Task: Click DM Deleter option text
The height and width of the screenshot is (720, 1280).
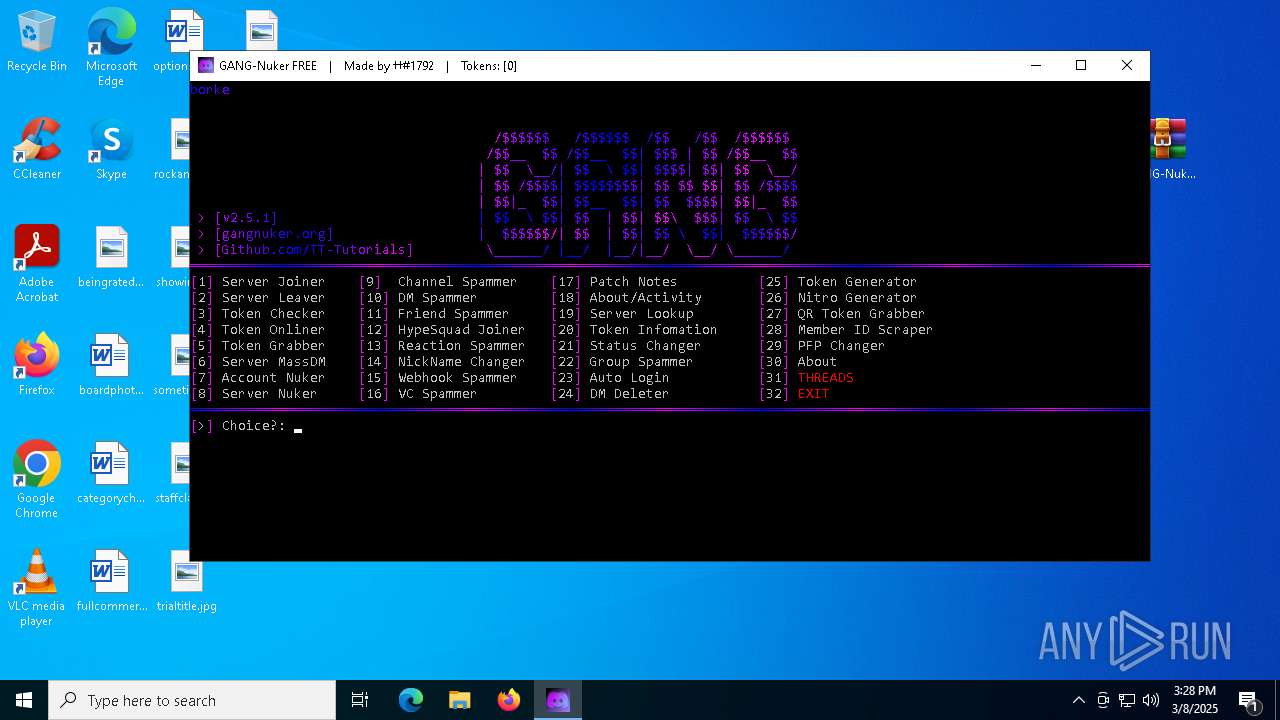Action: point(629,394)
